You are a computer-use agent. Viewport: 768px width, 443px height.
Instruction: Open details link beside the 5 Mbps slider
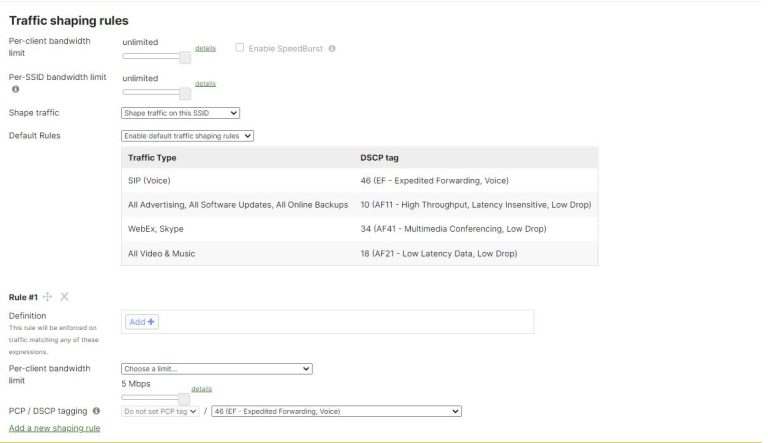pyautogui.click(x=201, y=389)
